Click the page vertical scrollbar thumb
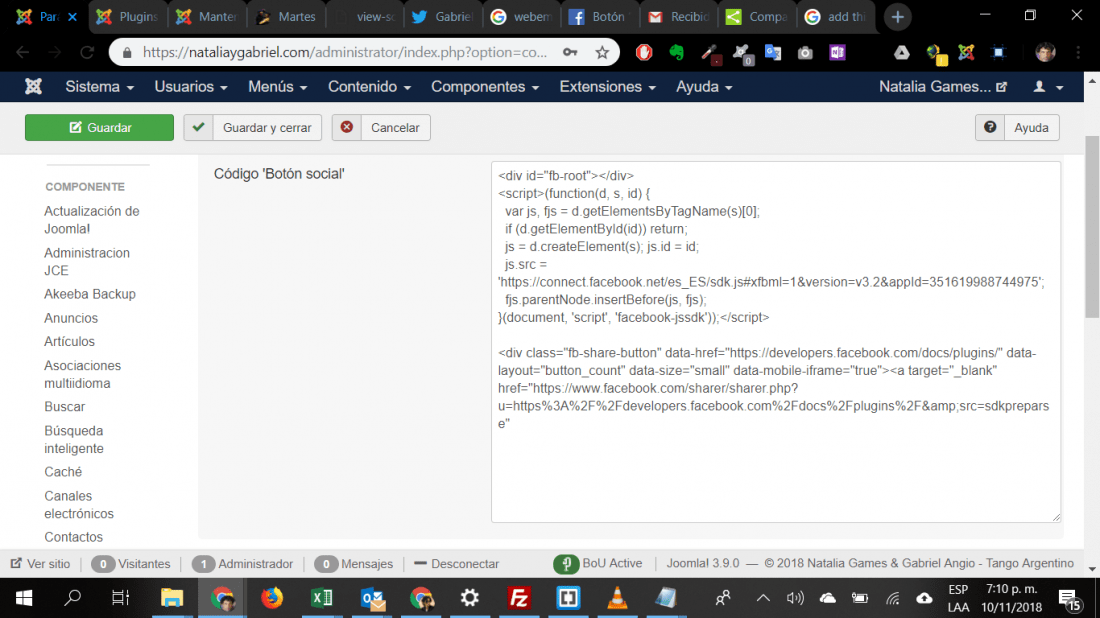Image resolution: width=1100 pixels, height=618 pixels. [1092, 226]
